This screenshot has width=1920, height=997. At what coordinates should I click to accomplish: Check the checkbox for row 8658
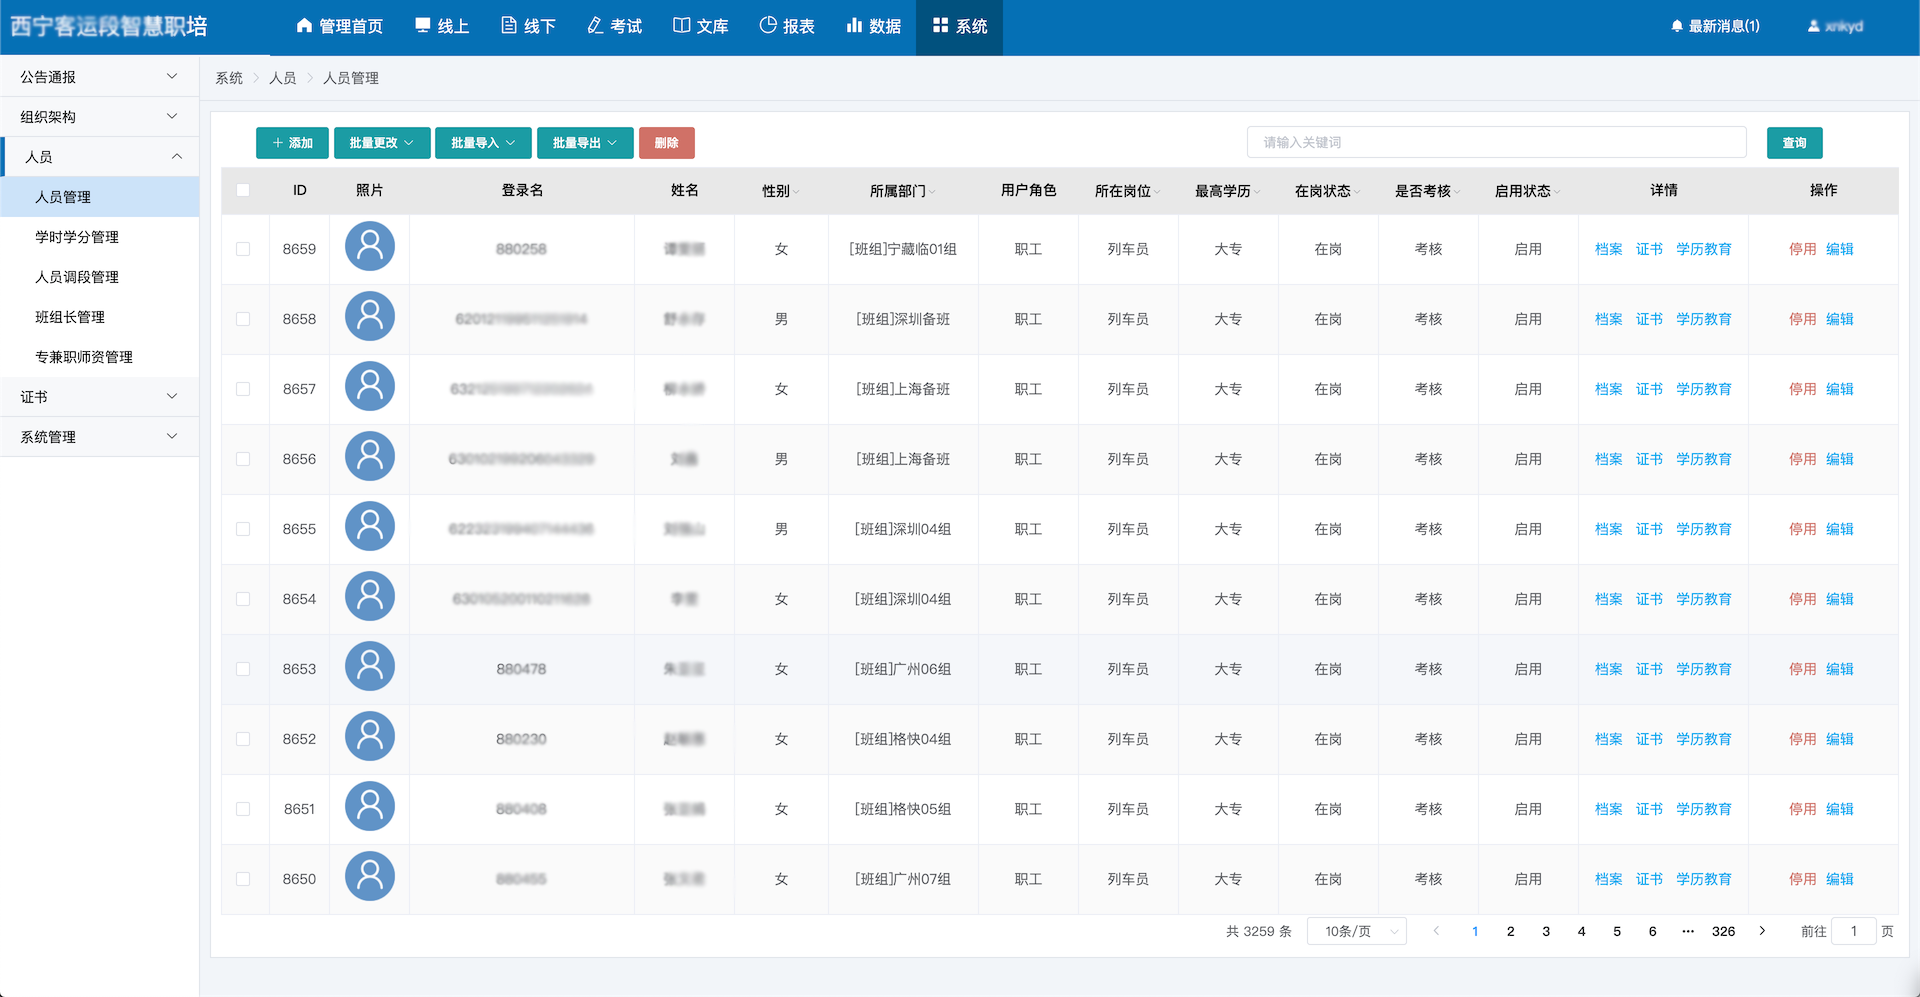pos(243,319)
